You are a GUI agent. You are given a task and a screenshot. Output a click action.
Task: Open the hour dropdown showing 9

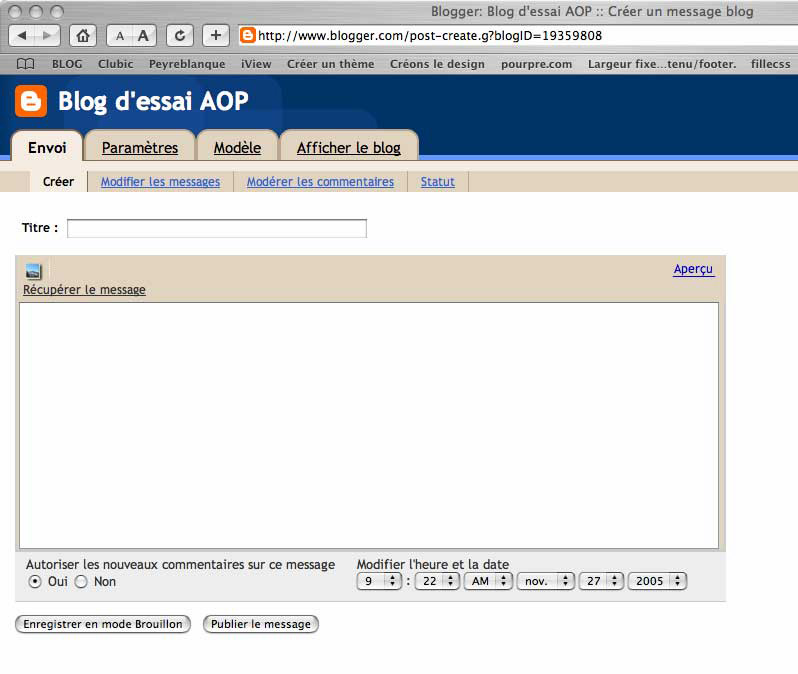tap(380, 581)
